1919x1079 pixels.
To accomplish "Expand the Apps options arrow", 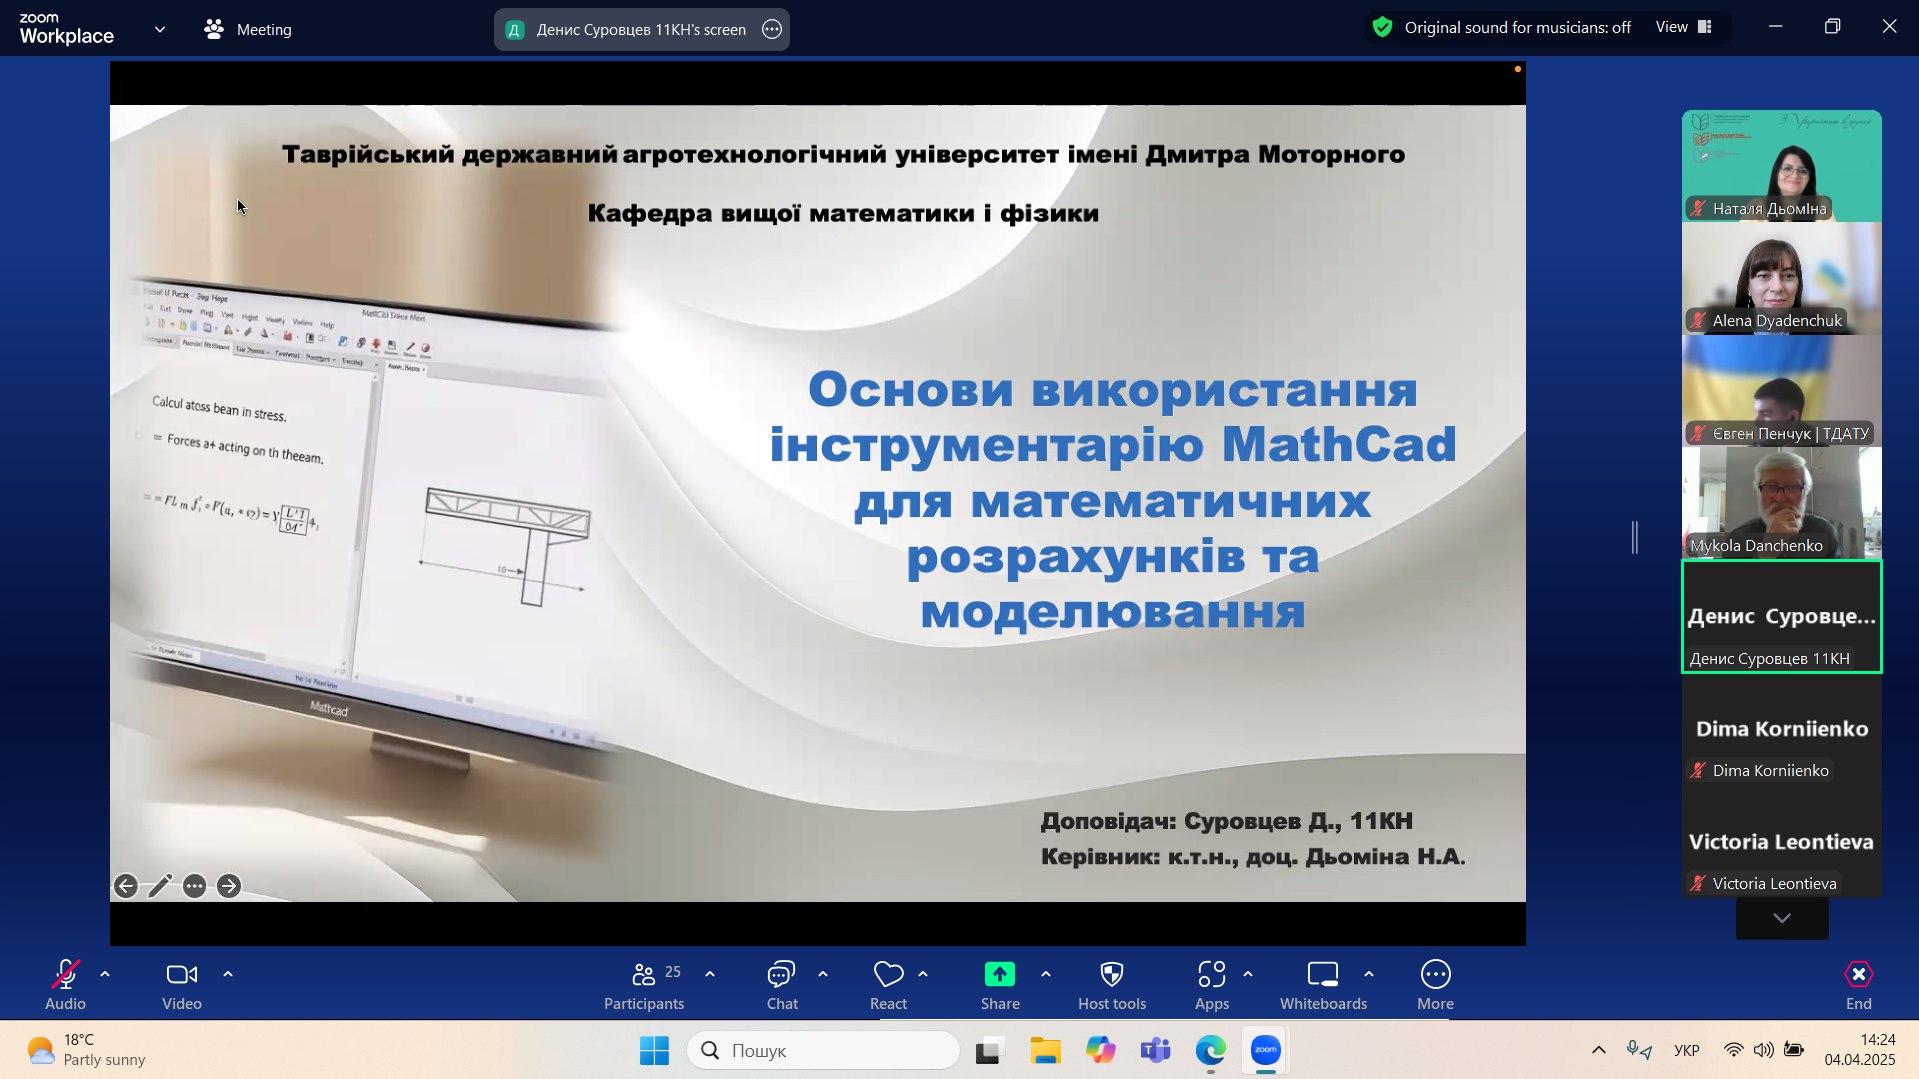I will pyautogui.click(x=1248, y=974).
